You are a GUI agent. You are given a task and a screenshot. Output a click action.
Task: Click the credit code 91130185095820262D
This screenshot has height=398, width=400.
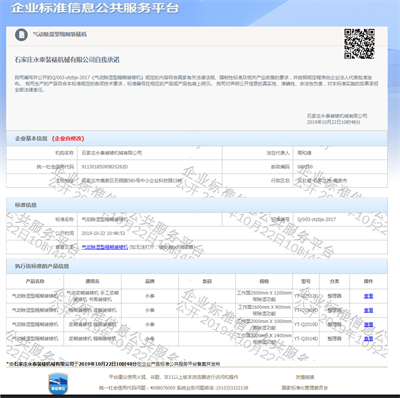105,167
